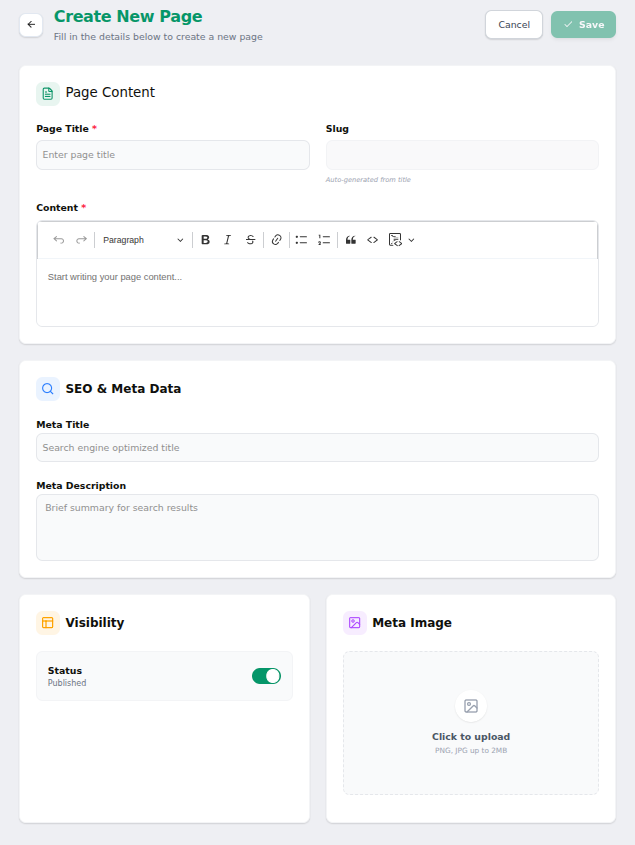Click the Meta Description text area

click(x=318, y=528)
